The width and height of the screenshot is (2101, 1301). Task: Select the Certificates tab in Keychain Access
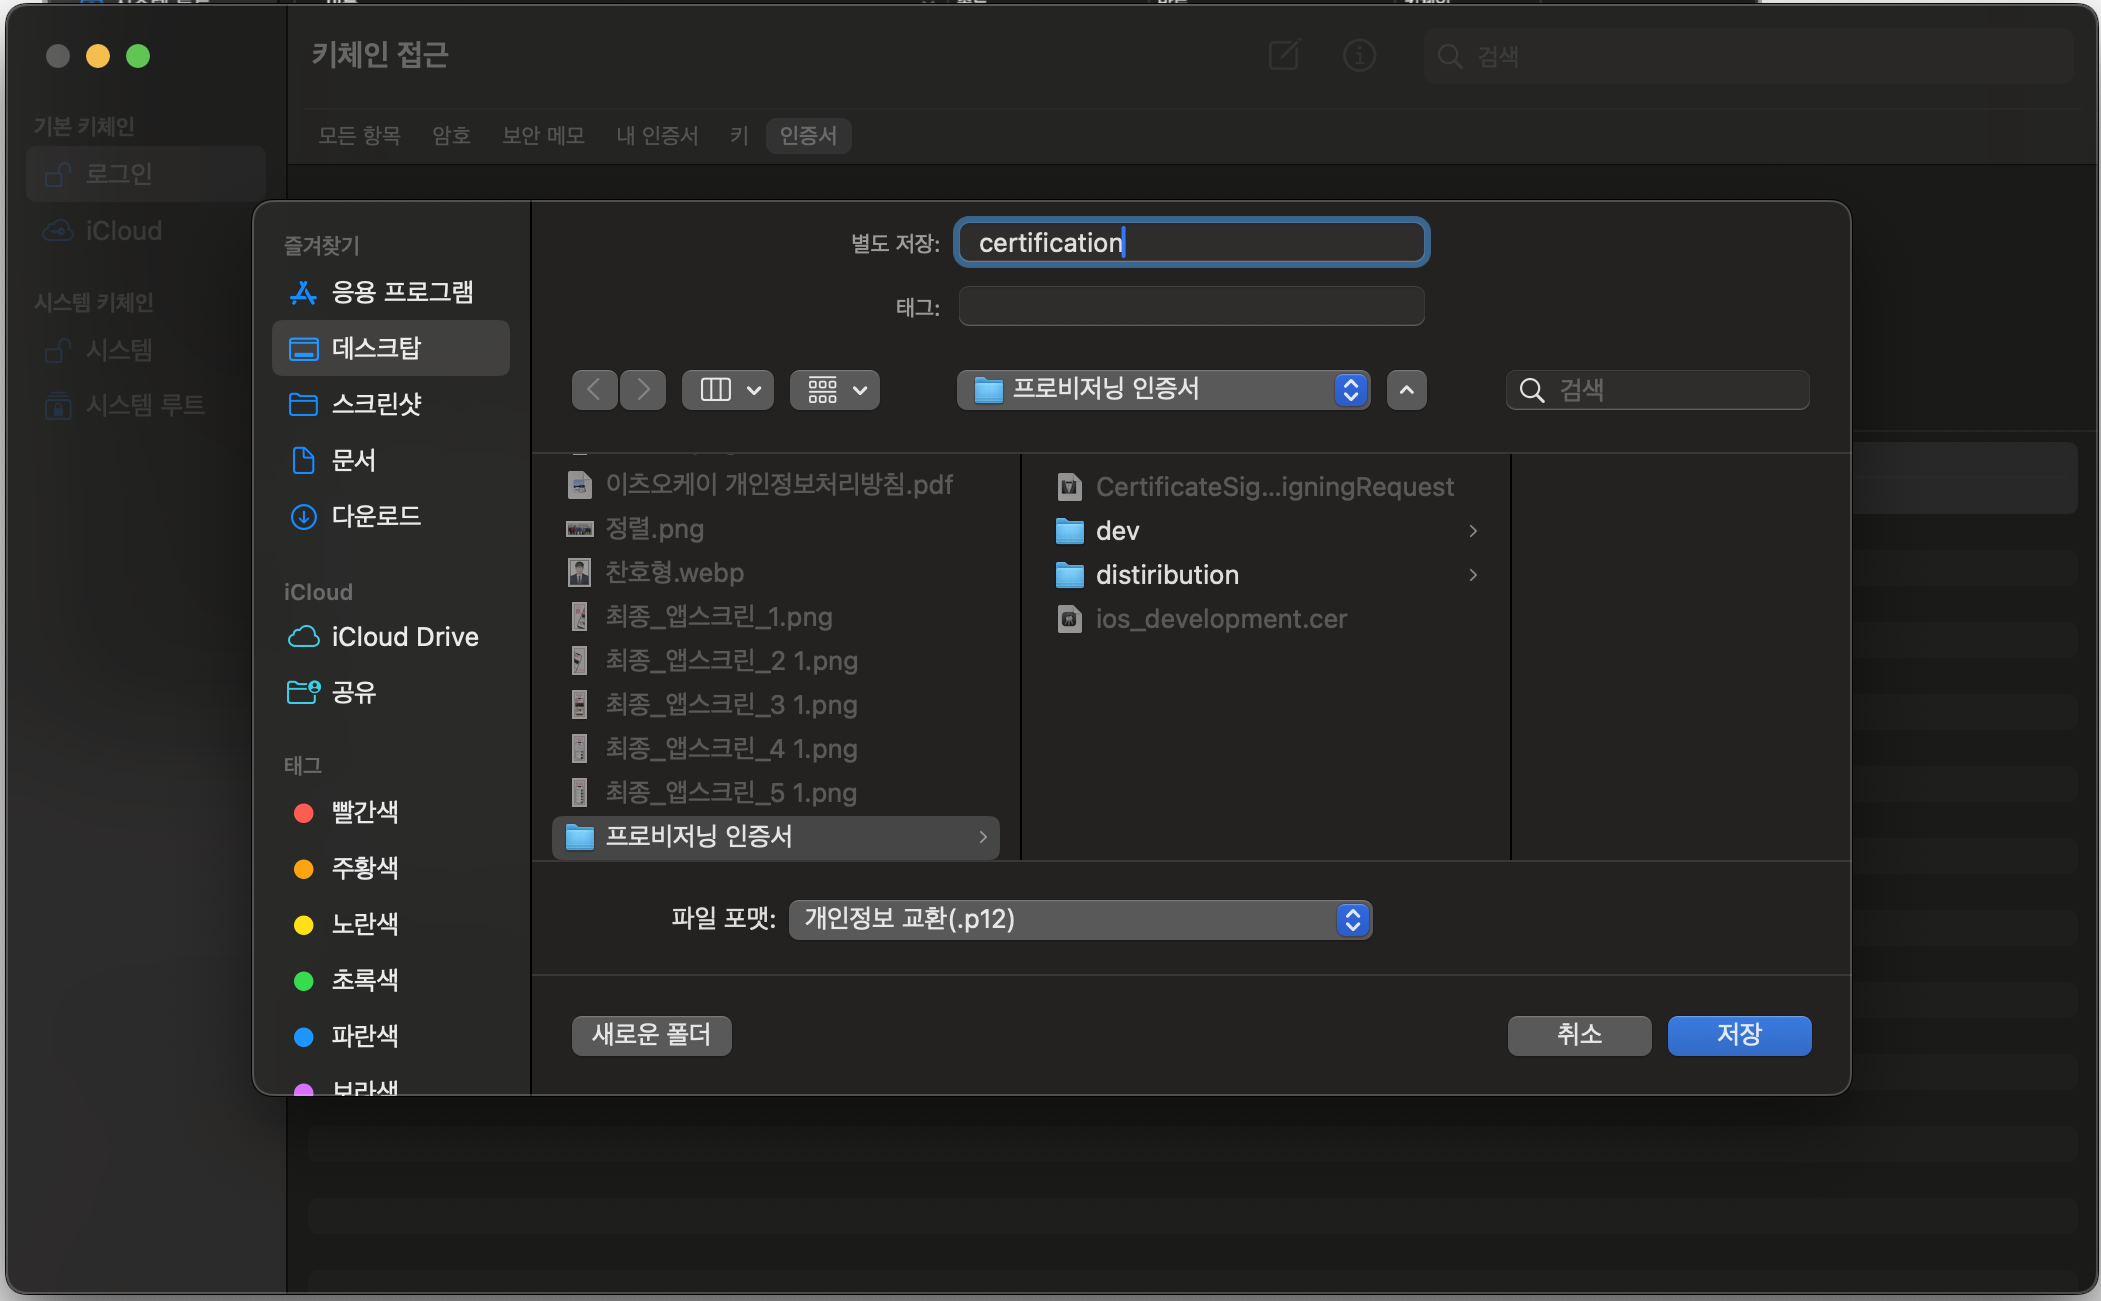(x=808, y=135)
